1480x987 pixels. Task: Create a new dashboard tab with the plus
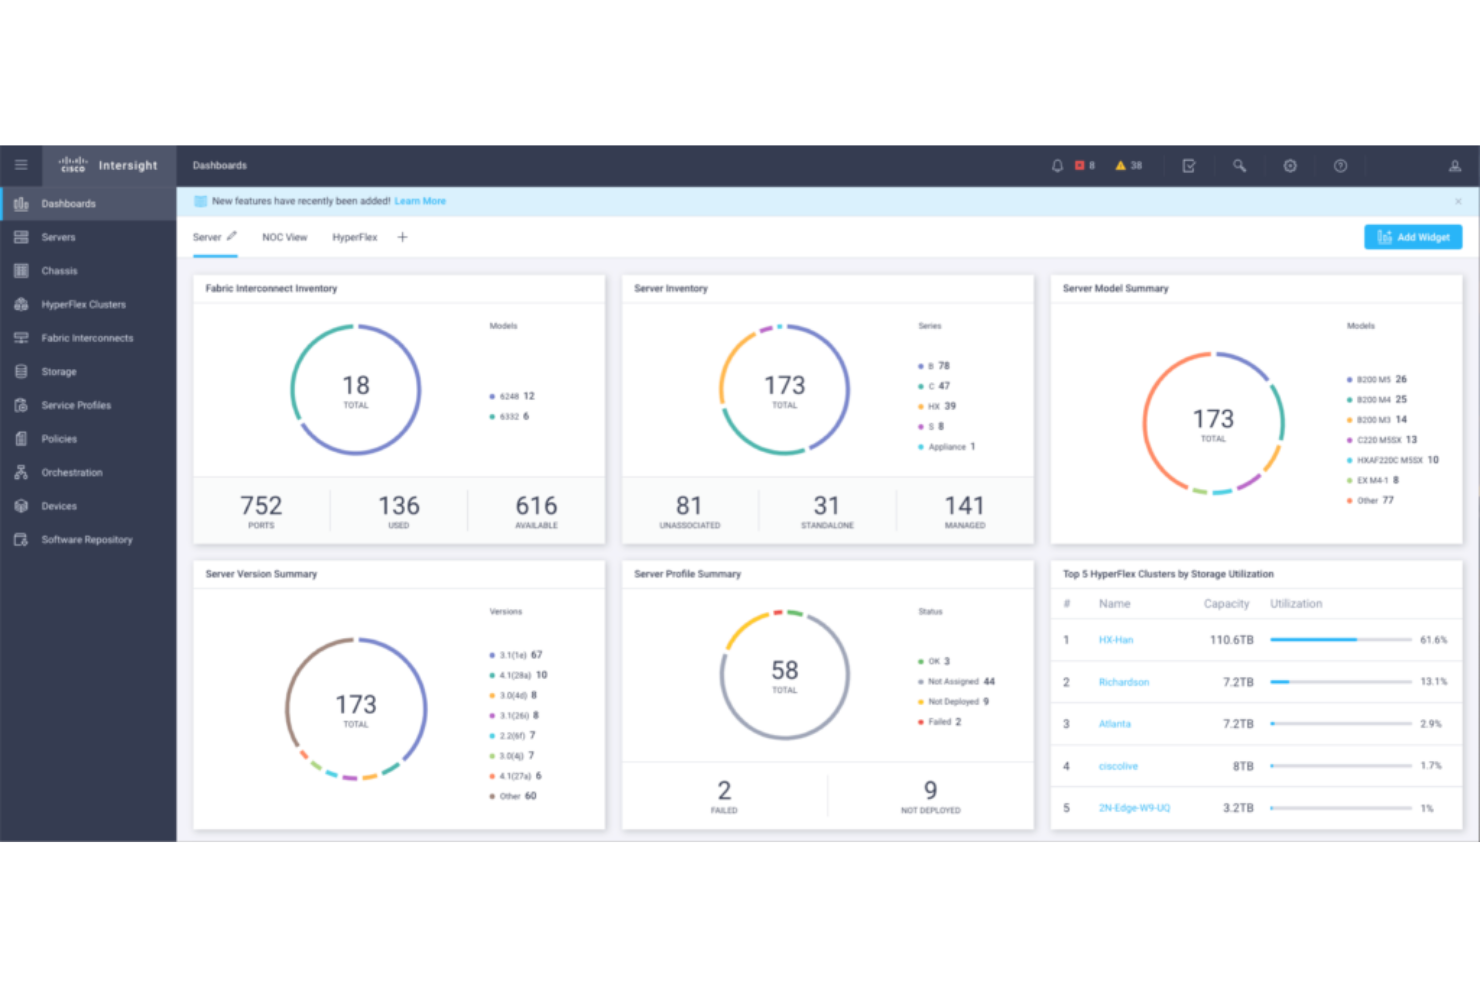(x=402, y=237)
